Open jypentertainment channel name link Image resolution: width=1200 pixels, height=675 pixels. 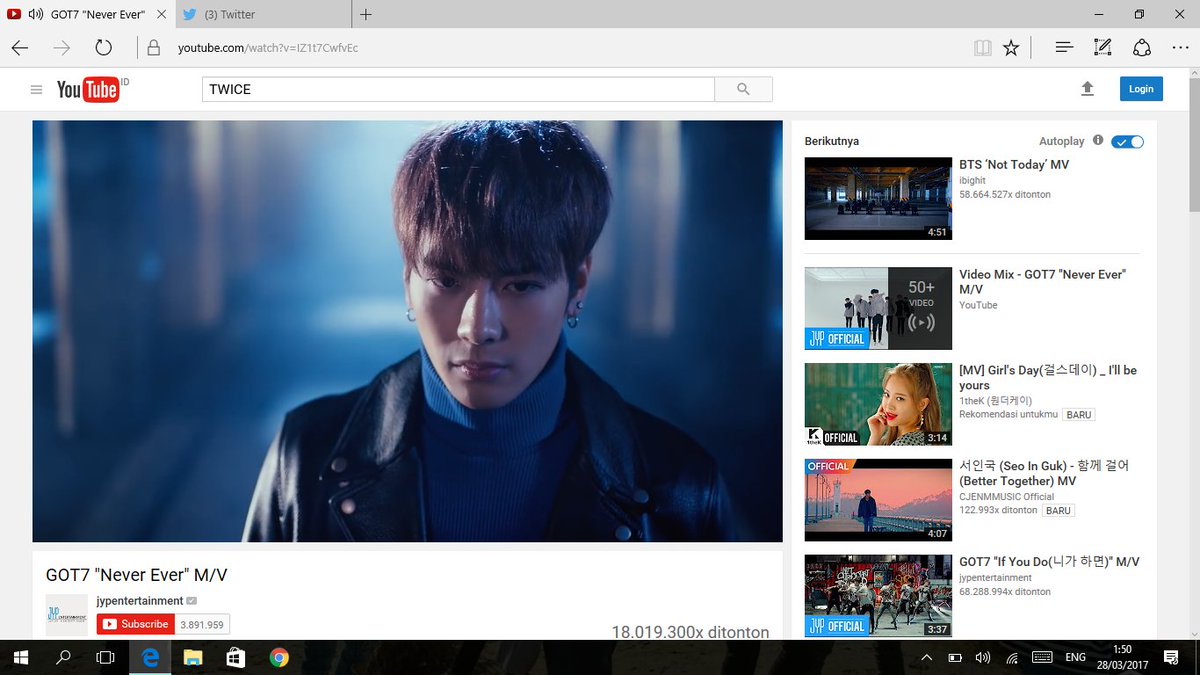pos(140,601)
